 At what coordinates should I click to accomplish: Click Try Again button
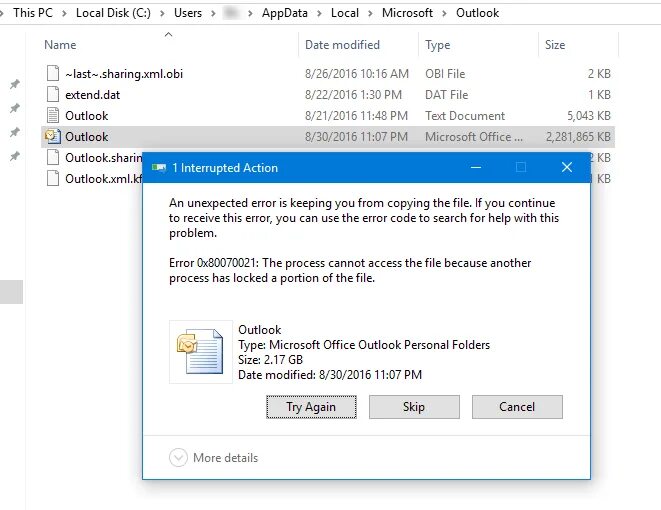point(311,407)
